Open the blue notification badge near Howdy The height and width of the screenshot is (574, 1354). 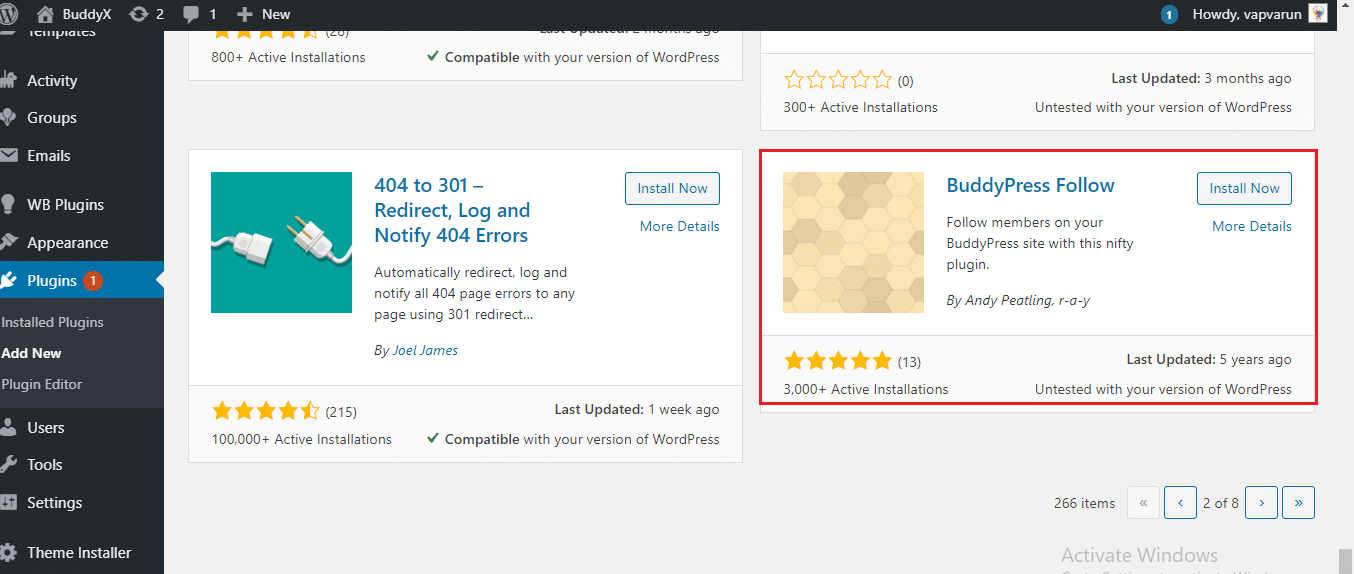tap(1169, 15)
